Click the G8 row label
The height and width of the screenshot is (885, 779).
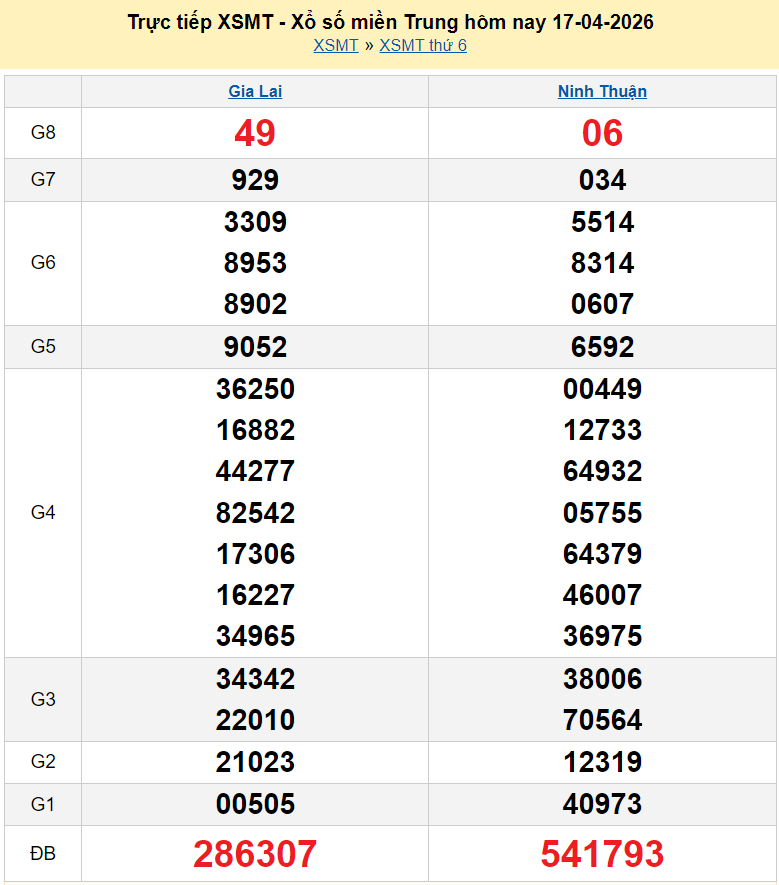43,133
